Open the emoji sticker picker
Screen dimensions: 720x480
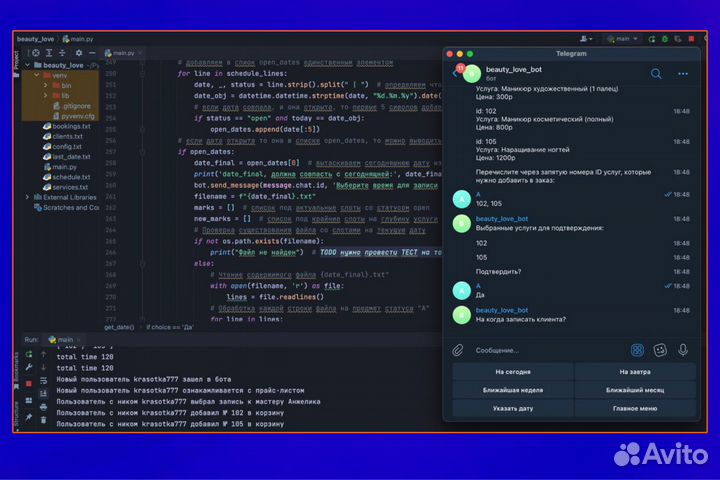click(x=660, y=350)
